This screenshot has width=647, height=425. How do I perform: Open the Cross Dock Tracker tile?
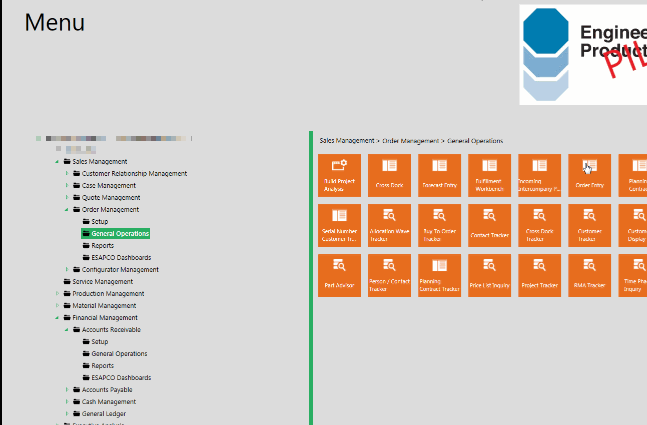coord(539,225)
